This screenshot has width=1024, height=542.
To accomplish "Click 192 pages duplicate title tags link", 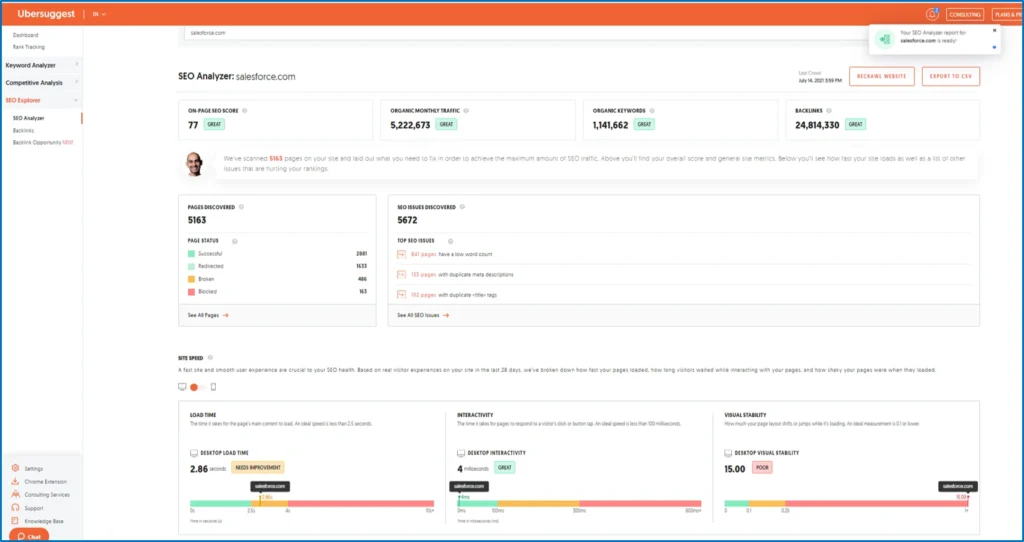I will (423, 295).
